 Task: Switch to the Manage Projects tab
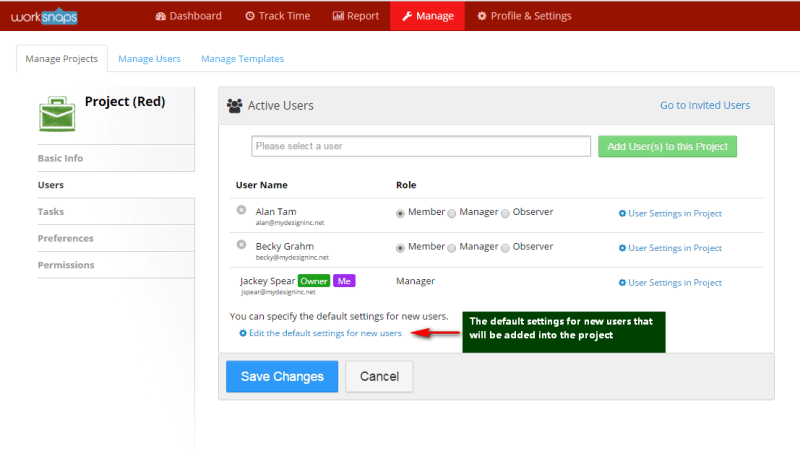(62, 59)
